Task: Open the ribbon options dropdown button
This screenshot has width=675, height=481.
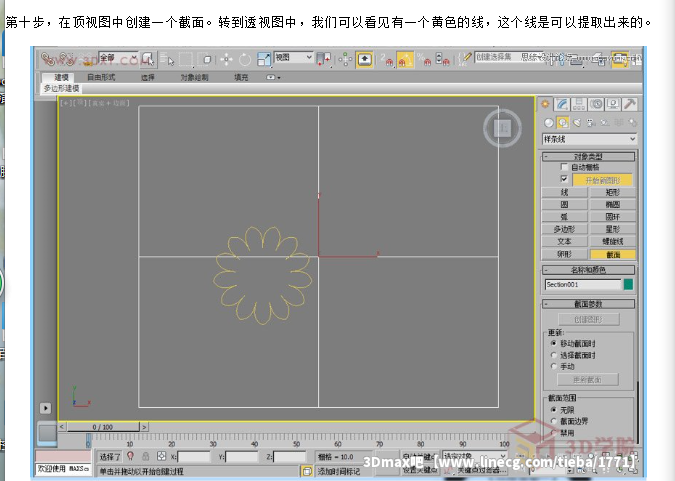Action: pos(273,78)
